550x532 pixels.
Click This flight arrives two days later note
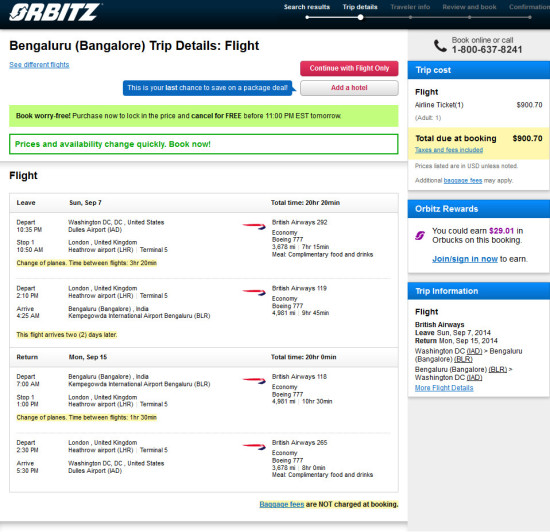[x=67, y=335]
